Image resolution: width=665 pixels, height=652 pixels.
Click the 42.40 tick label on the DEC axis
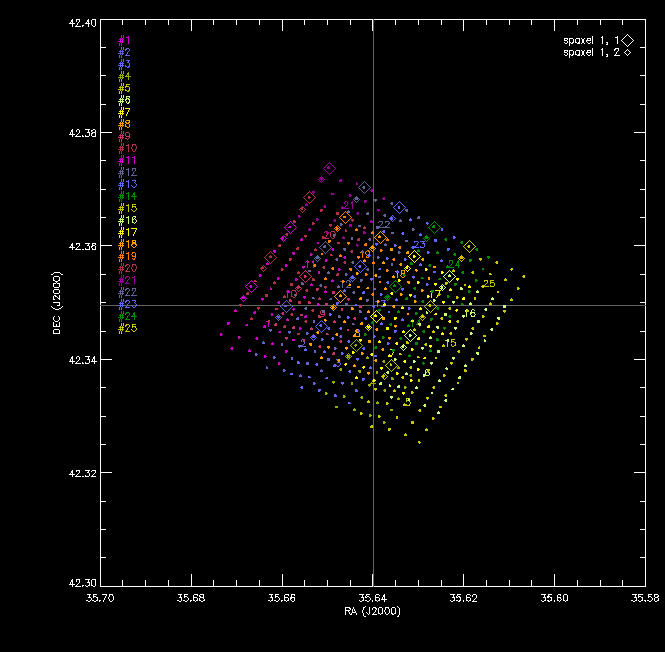[82, 23]
